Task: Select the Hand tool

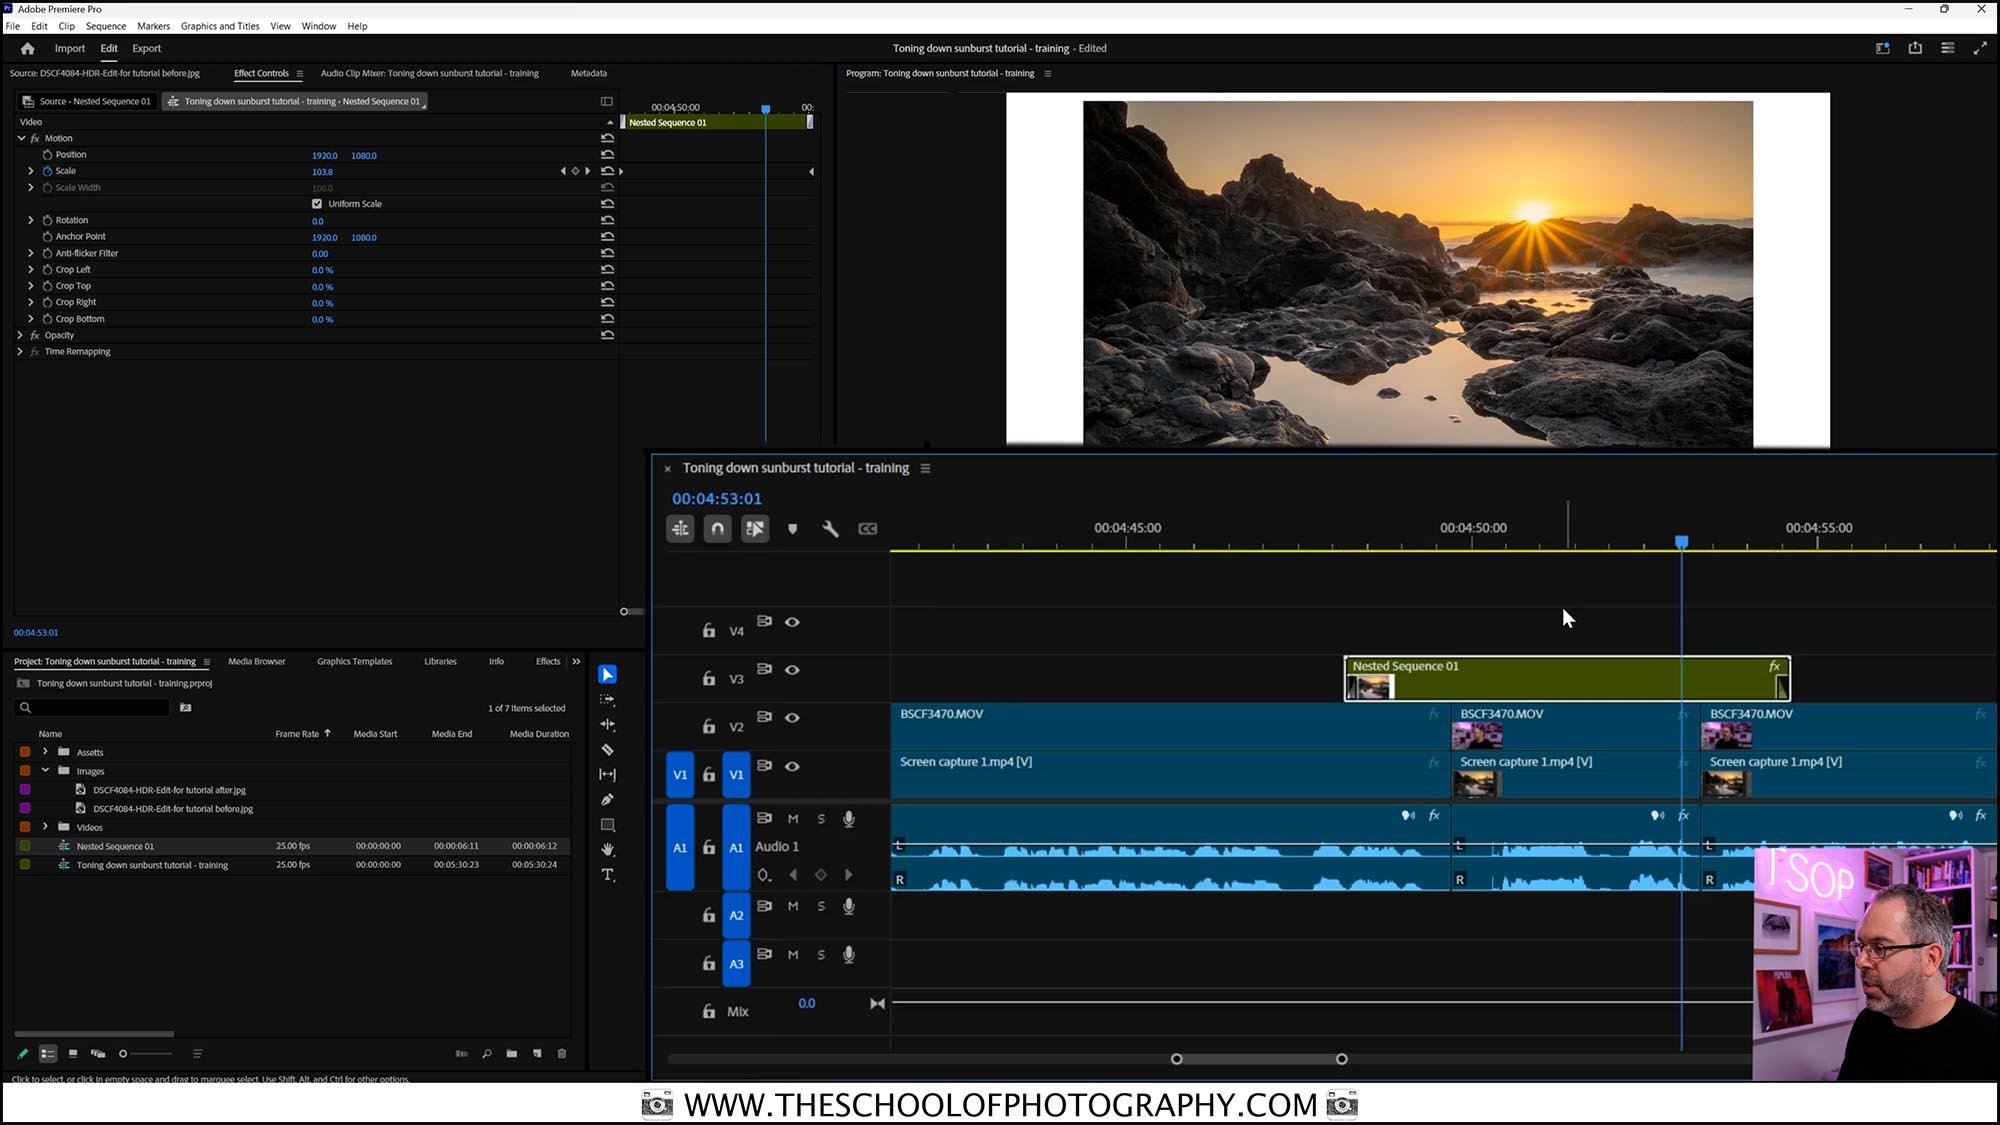Action: coord(607,849)
